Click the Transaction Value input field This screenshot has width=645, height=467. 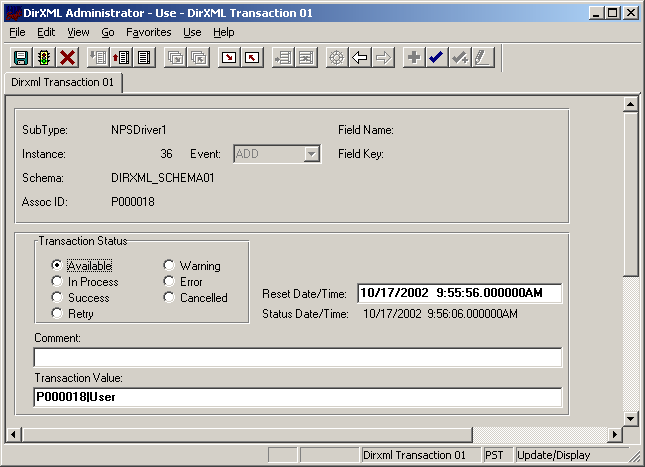298,397
